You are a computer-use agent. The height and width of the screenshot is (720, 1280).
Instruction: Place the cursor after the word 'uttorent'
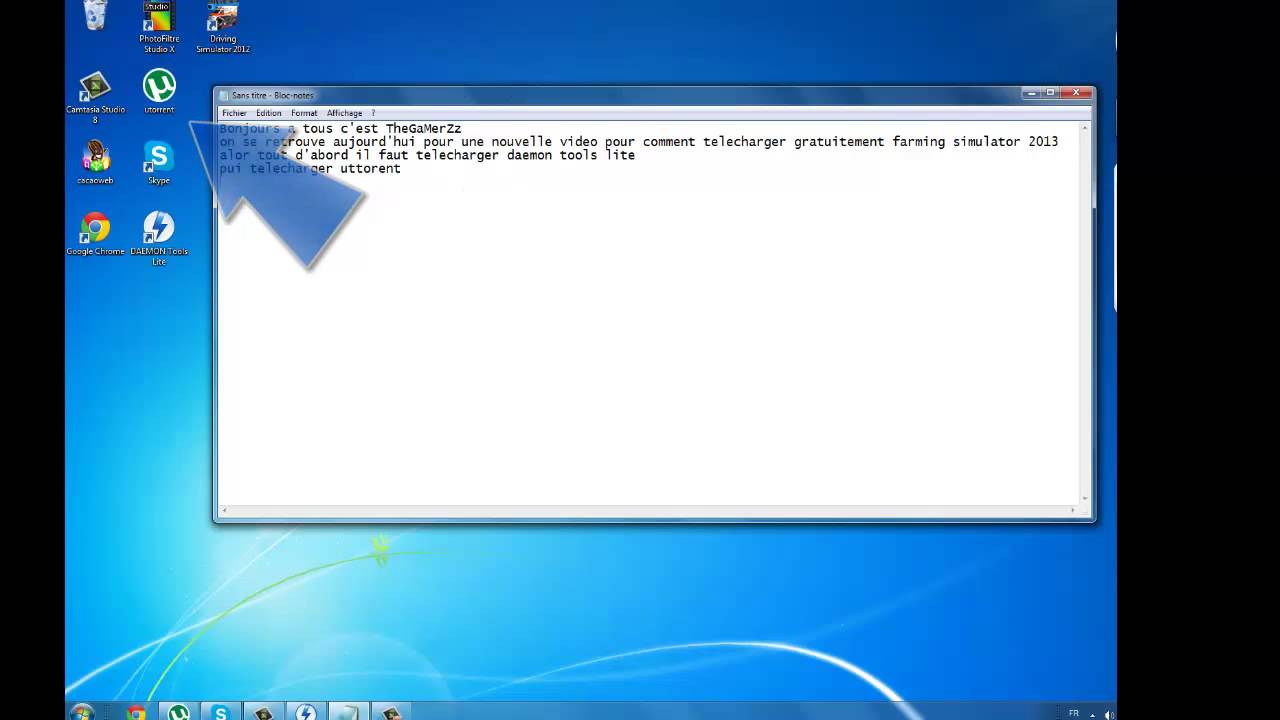click(x=402, y=169)
